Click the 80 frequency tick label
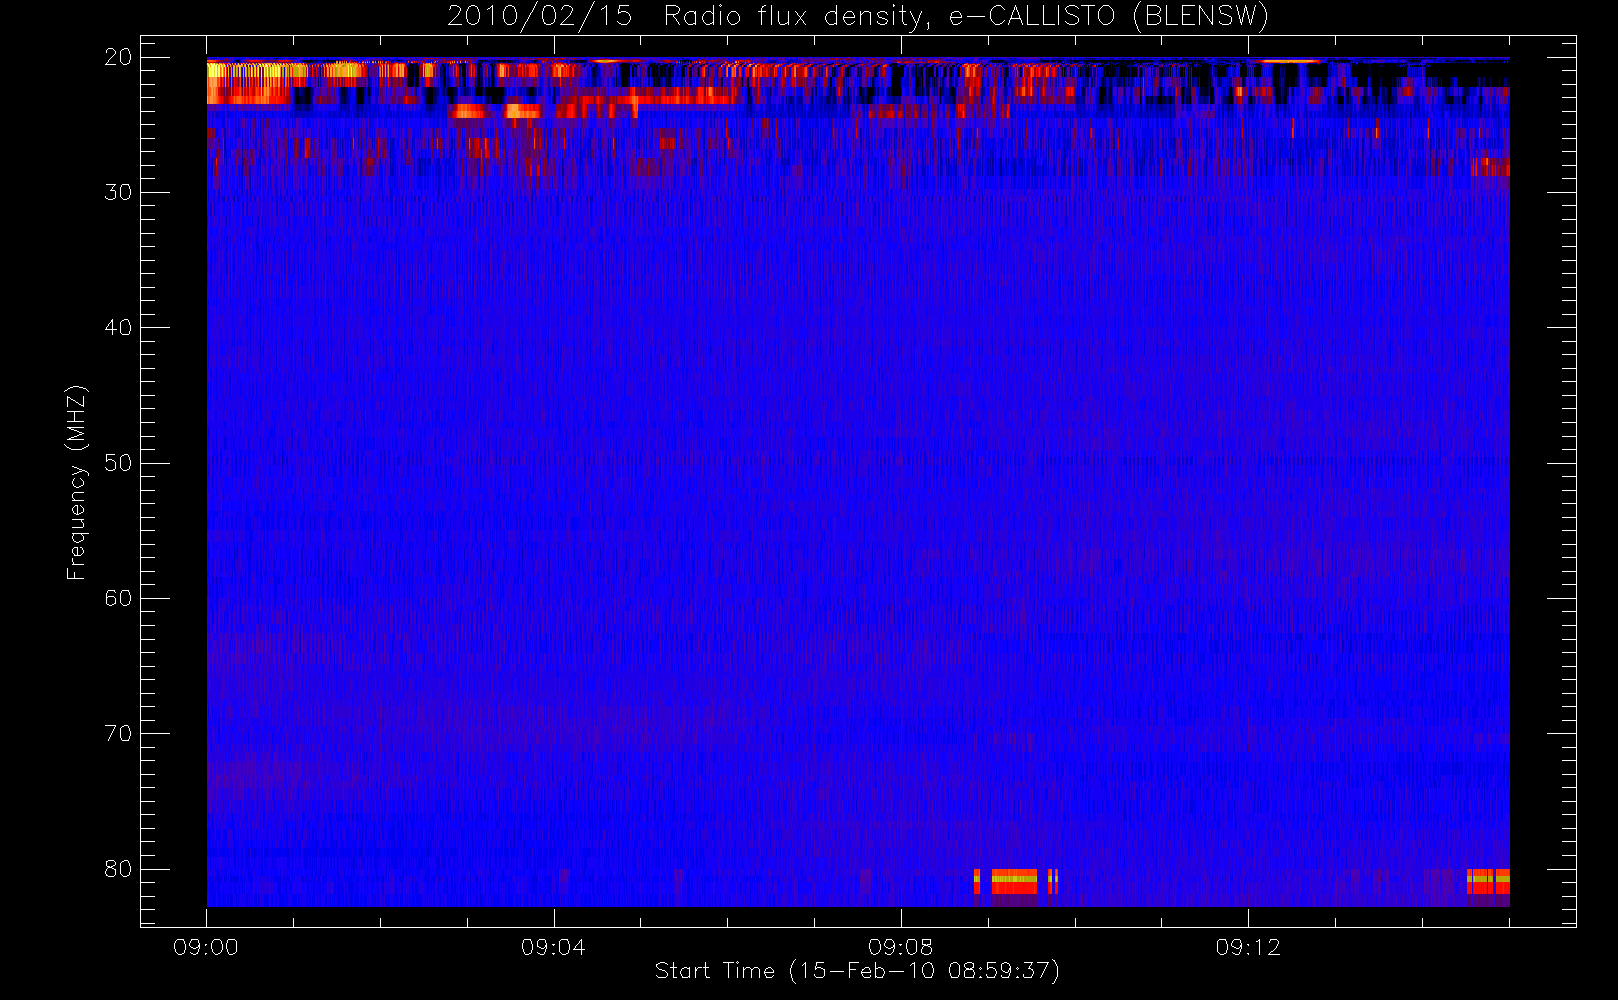This screenshot has height=1000, width=1618. (x=118, y=869)
